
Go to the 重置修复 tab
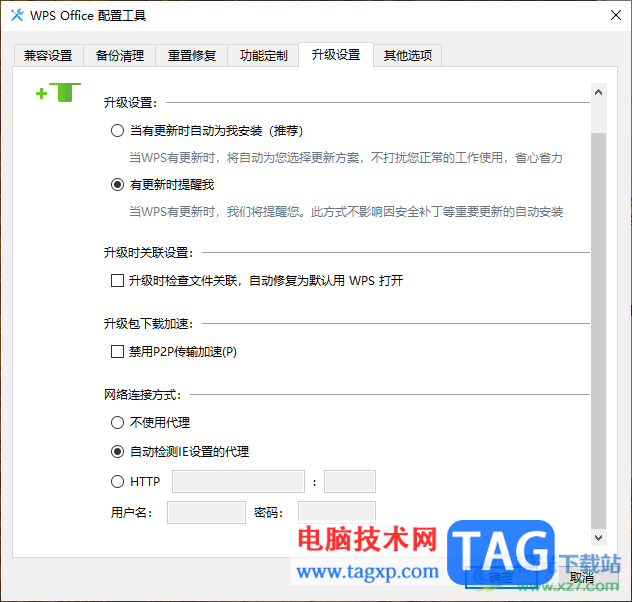[192, 55]
